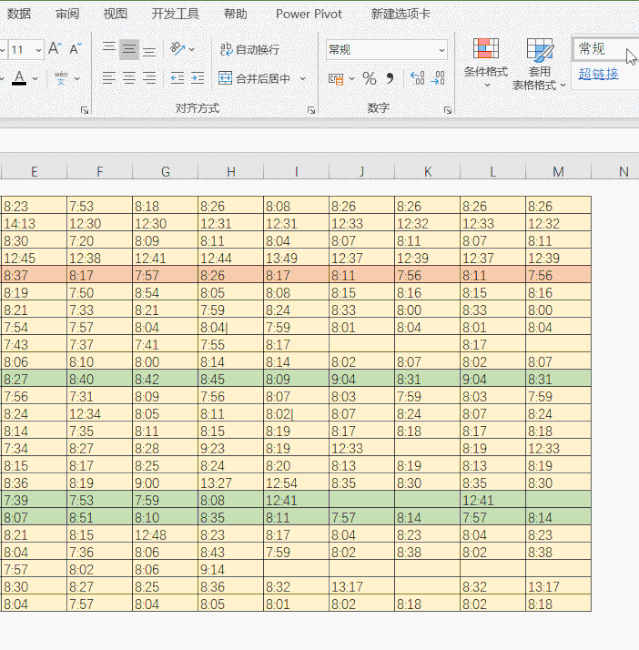
Task: Increase font size with the larger A icon
Action: 55,49
